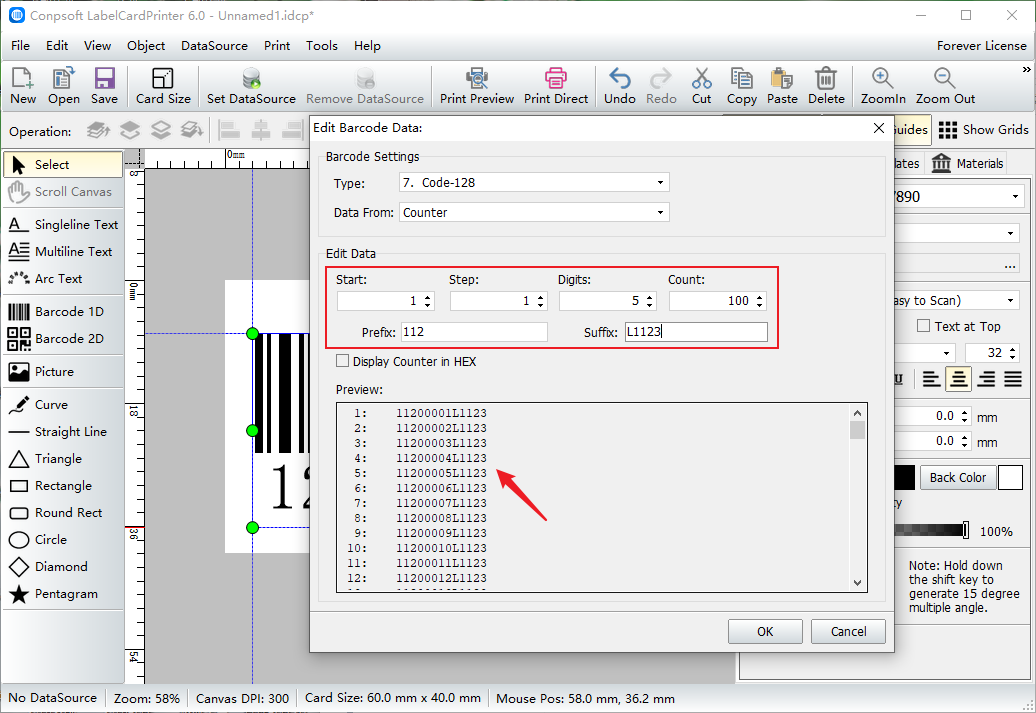Screen dimensions: 1036x713
Task: Click the white back color swatch
Action: pyautogui.click(x=1010, y=477)
